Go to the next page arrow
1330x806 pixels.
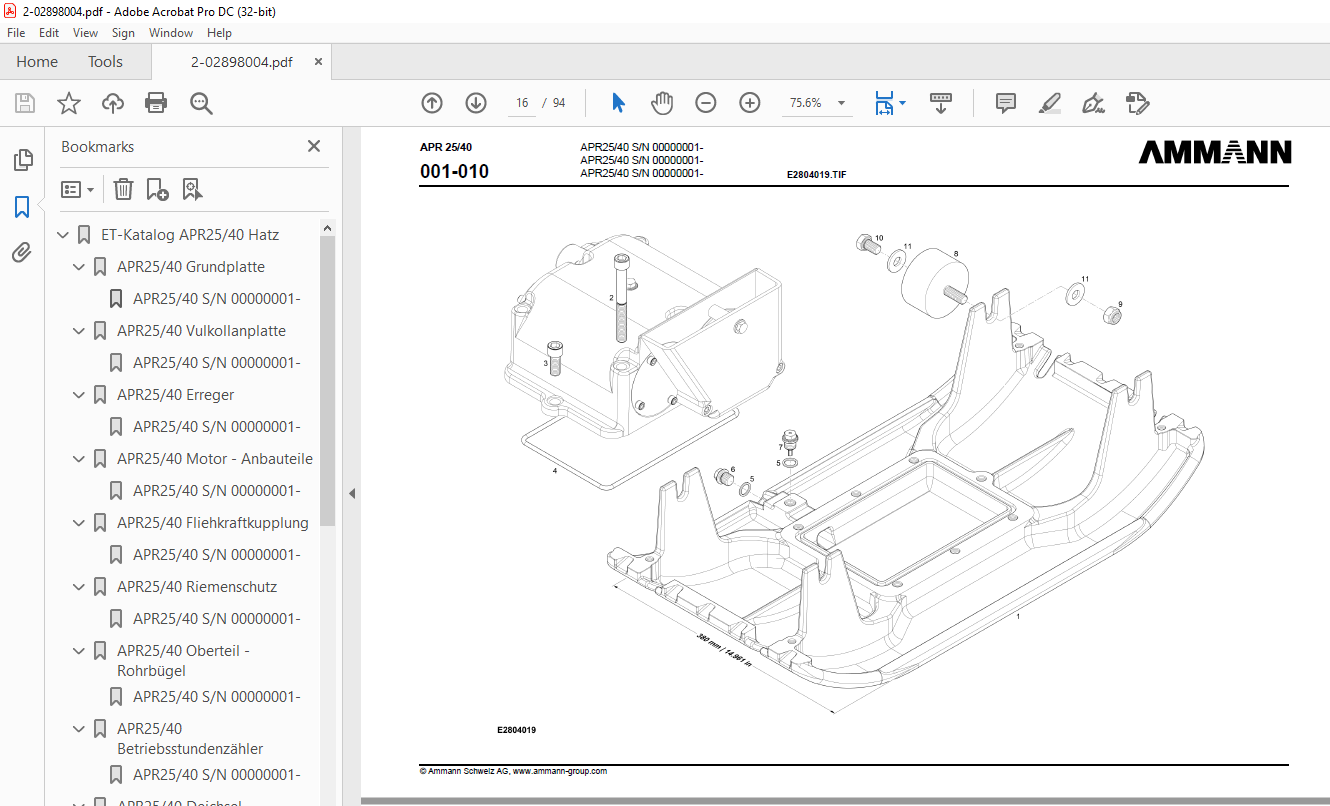point(476,103)
